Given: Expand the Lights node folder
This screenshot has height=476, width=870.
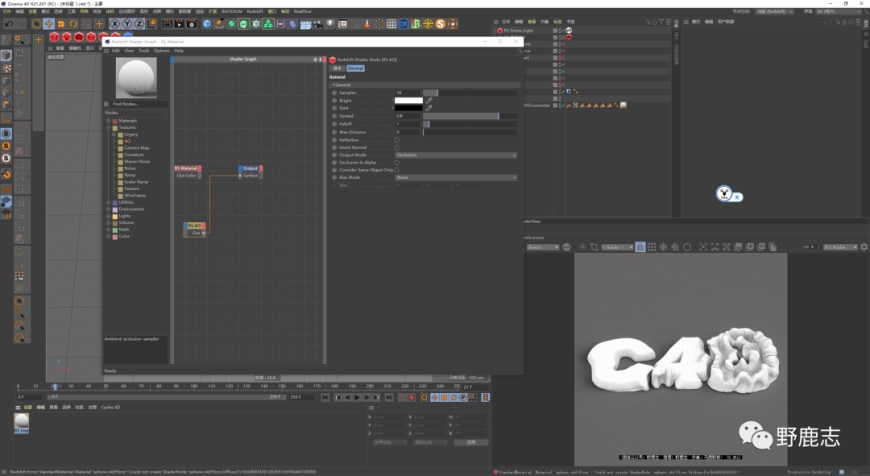Looking at the screenshot, I should (108, 216).
